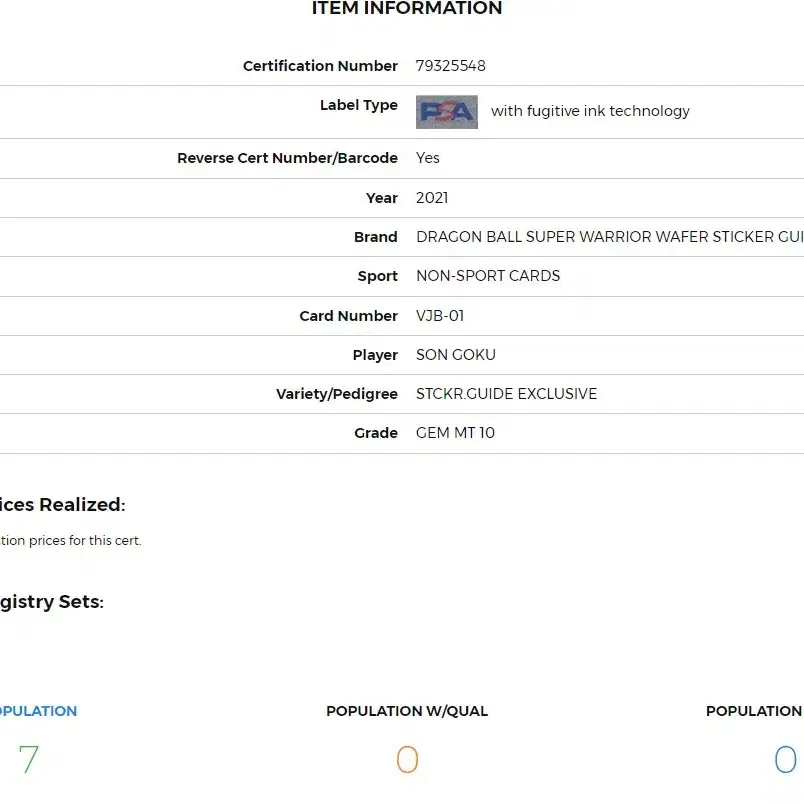The width and height of the screenshot is (804, 804).
Task: Click the STCKR.GUIDE EXCLUSIVE variety value
Action: tap(507, 393)
